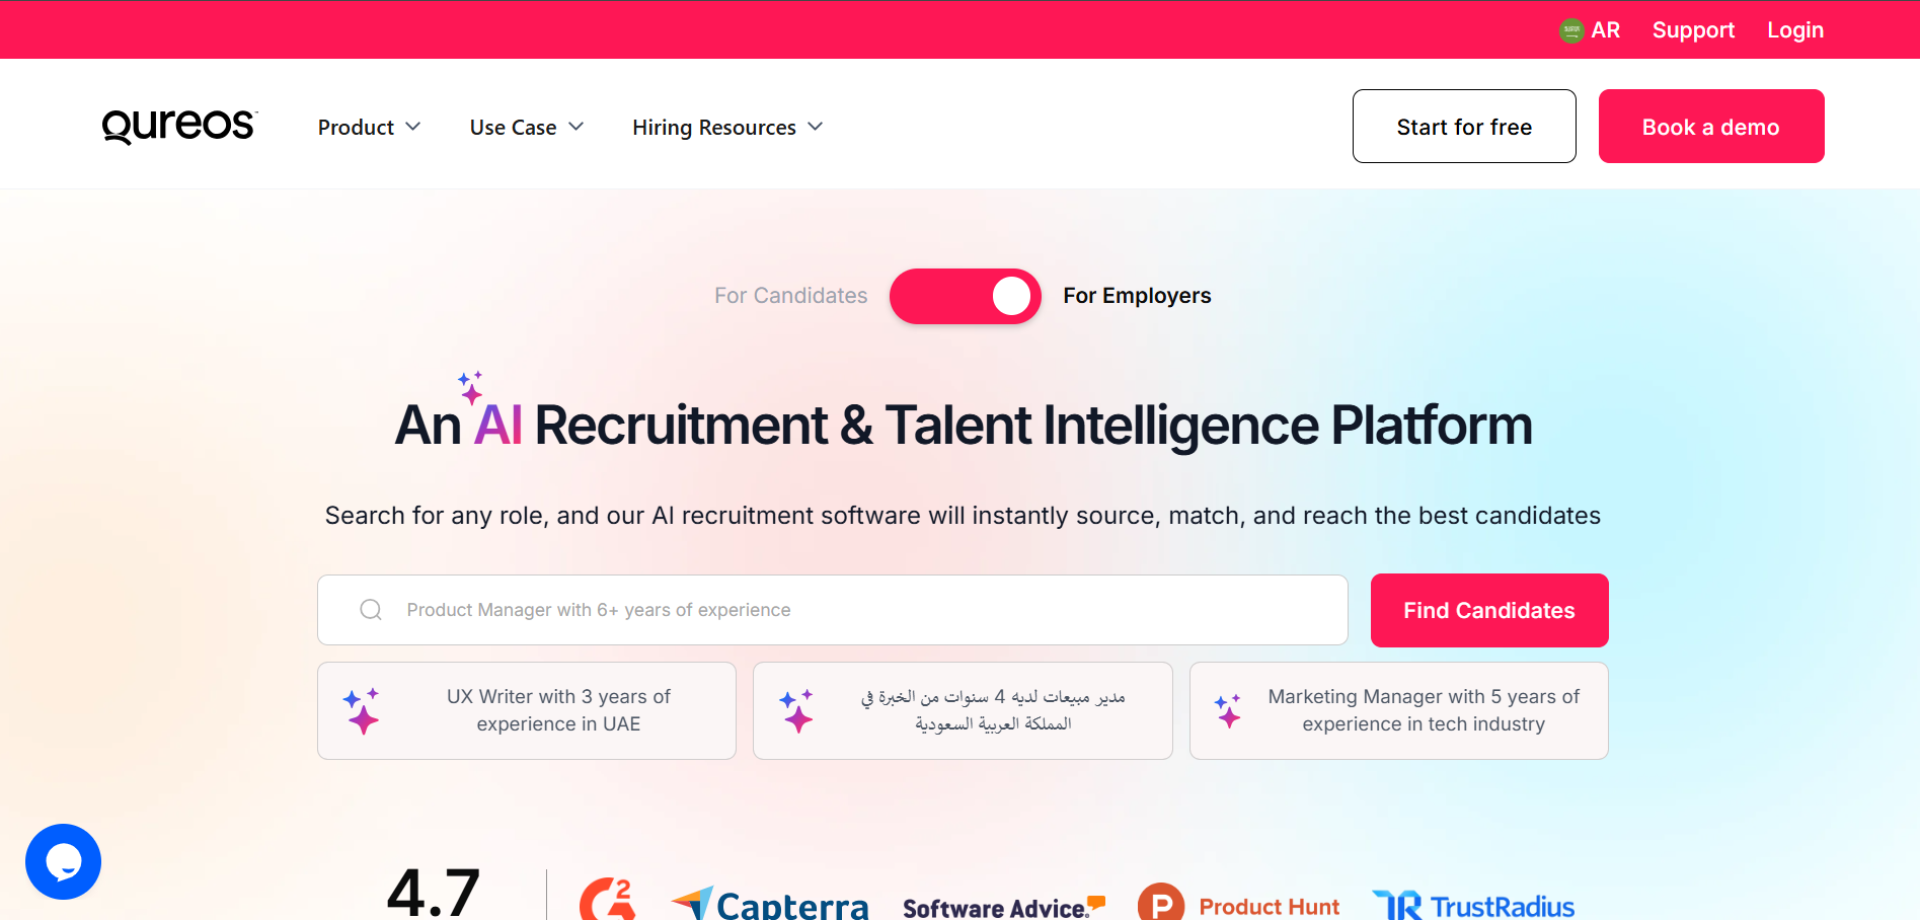Click the Software Advice logo
Viewport: 1920px width, 920px height.
[1004, 907]
